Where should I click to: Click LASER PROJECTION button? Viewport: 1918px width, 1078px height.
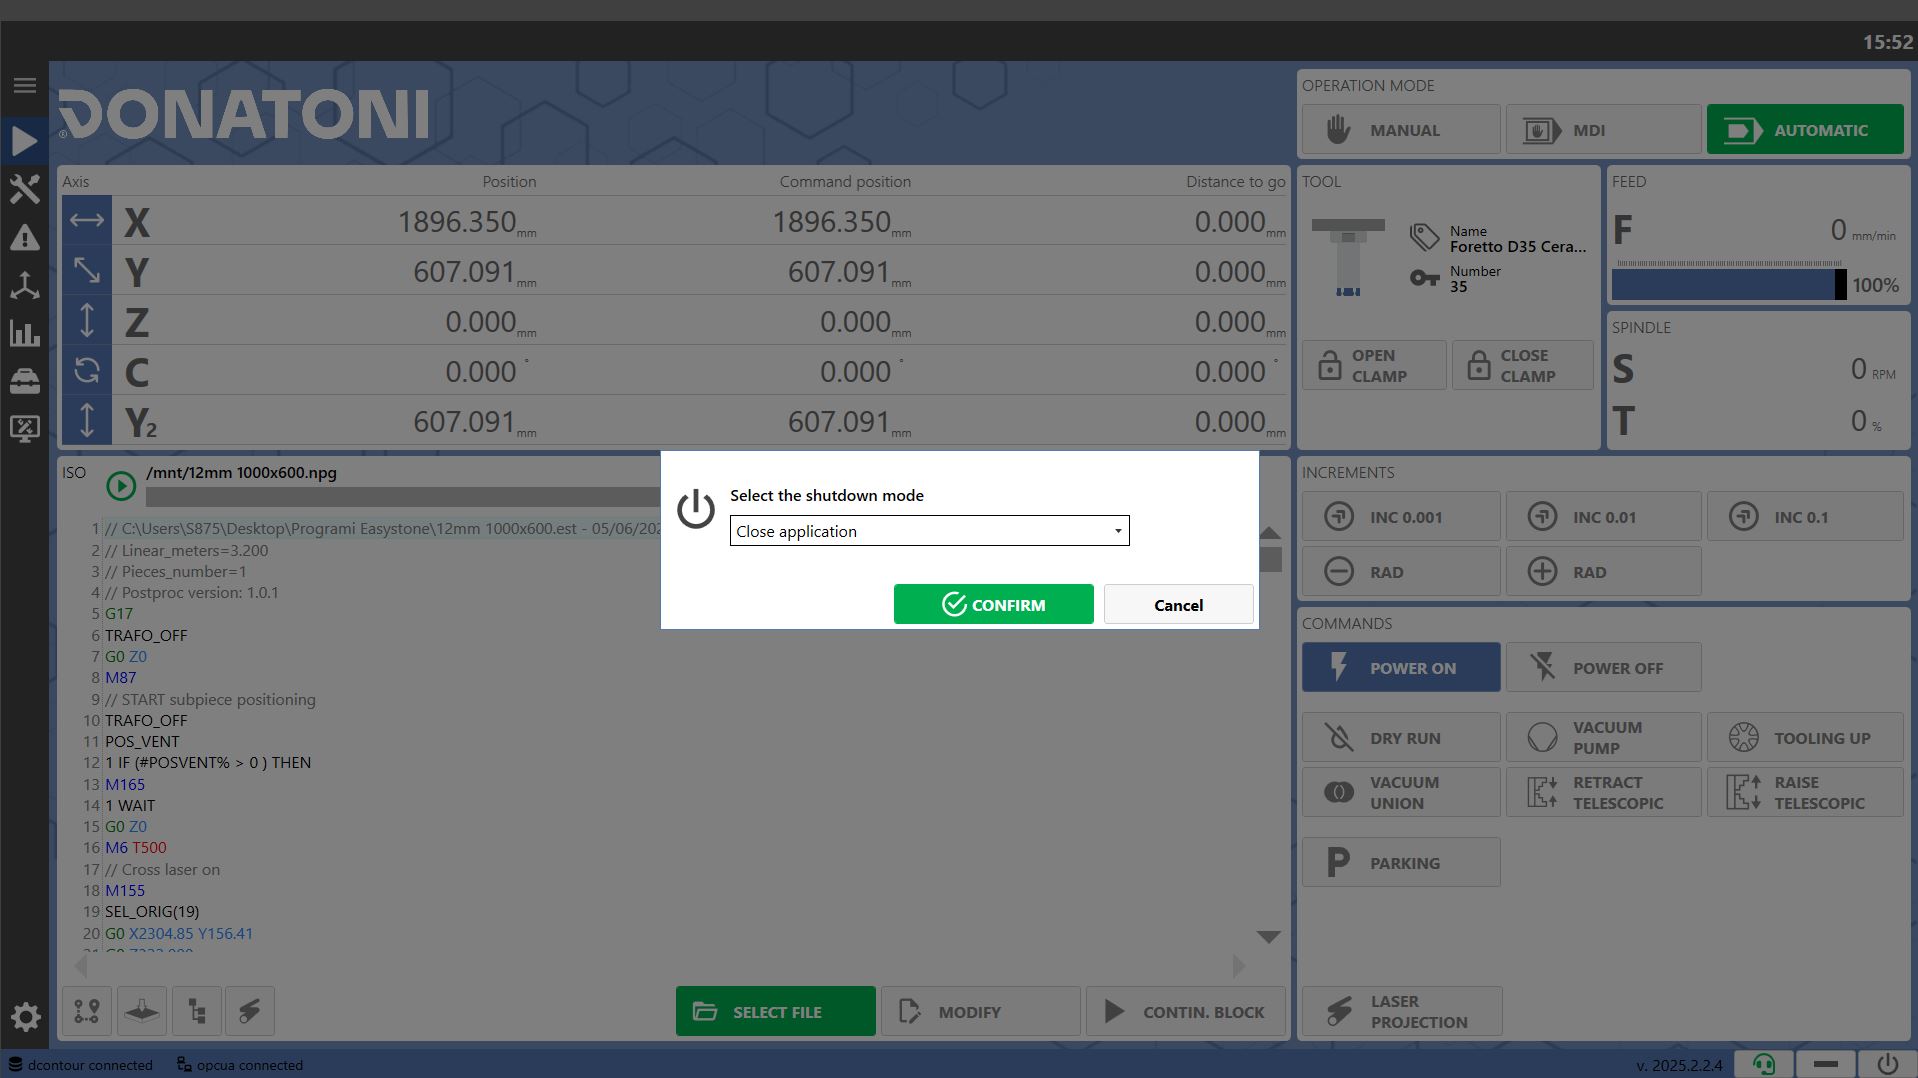coord(1401,1011)
